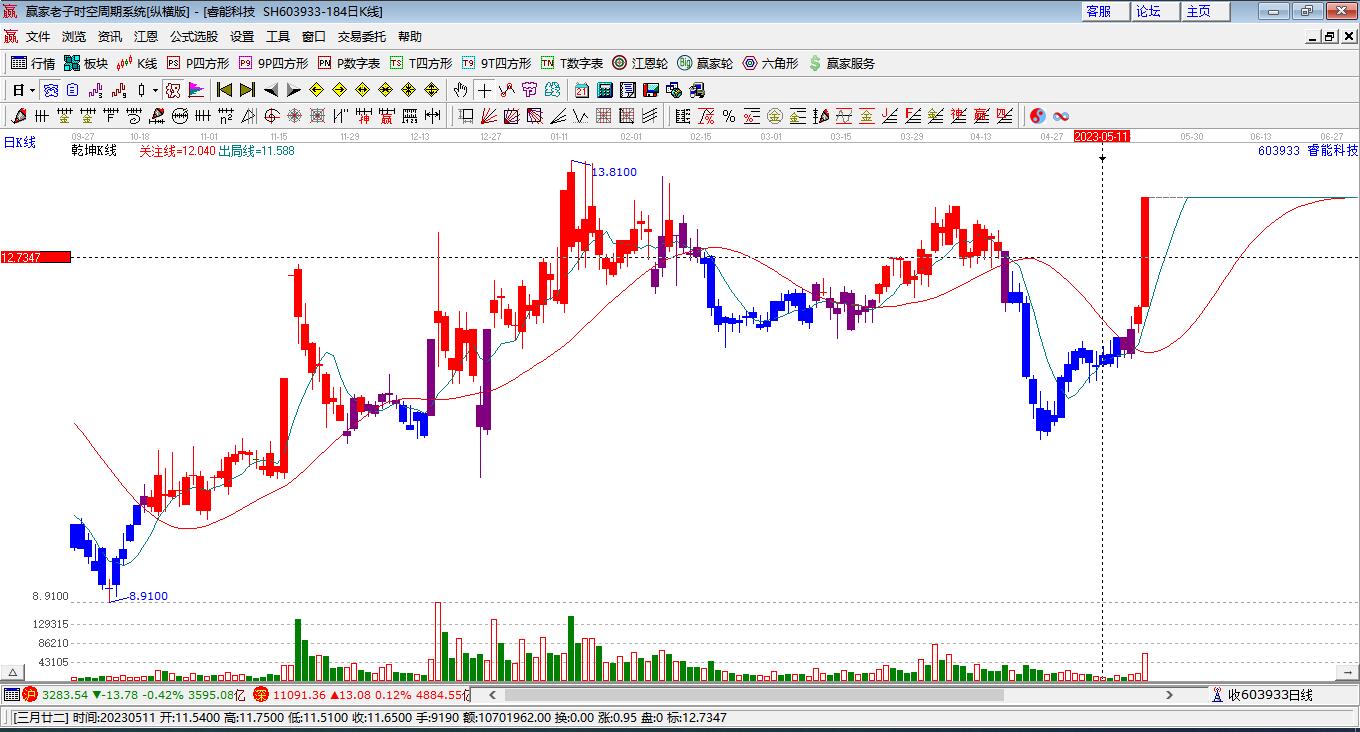1360x732 pixels.
Task: Click the up-triangle button beside the volume panel
Action: (x=14, y=673)
